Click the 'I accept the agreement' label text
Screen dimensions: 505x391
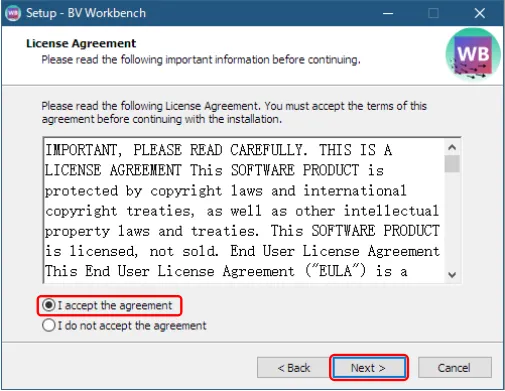pos(115,305)
